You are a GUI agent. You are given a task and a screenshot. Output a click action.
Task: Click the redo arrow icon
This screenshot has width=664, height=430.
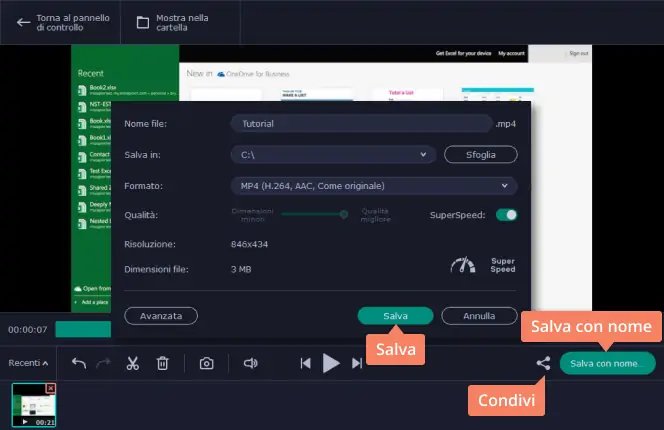point(103,363)
